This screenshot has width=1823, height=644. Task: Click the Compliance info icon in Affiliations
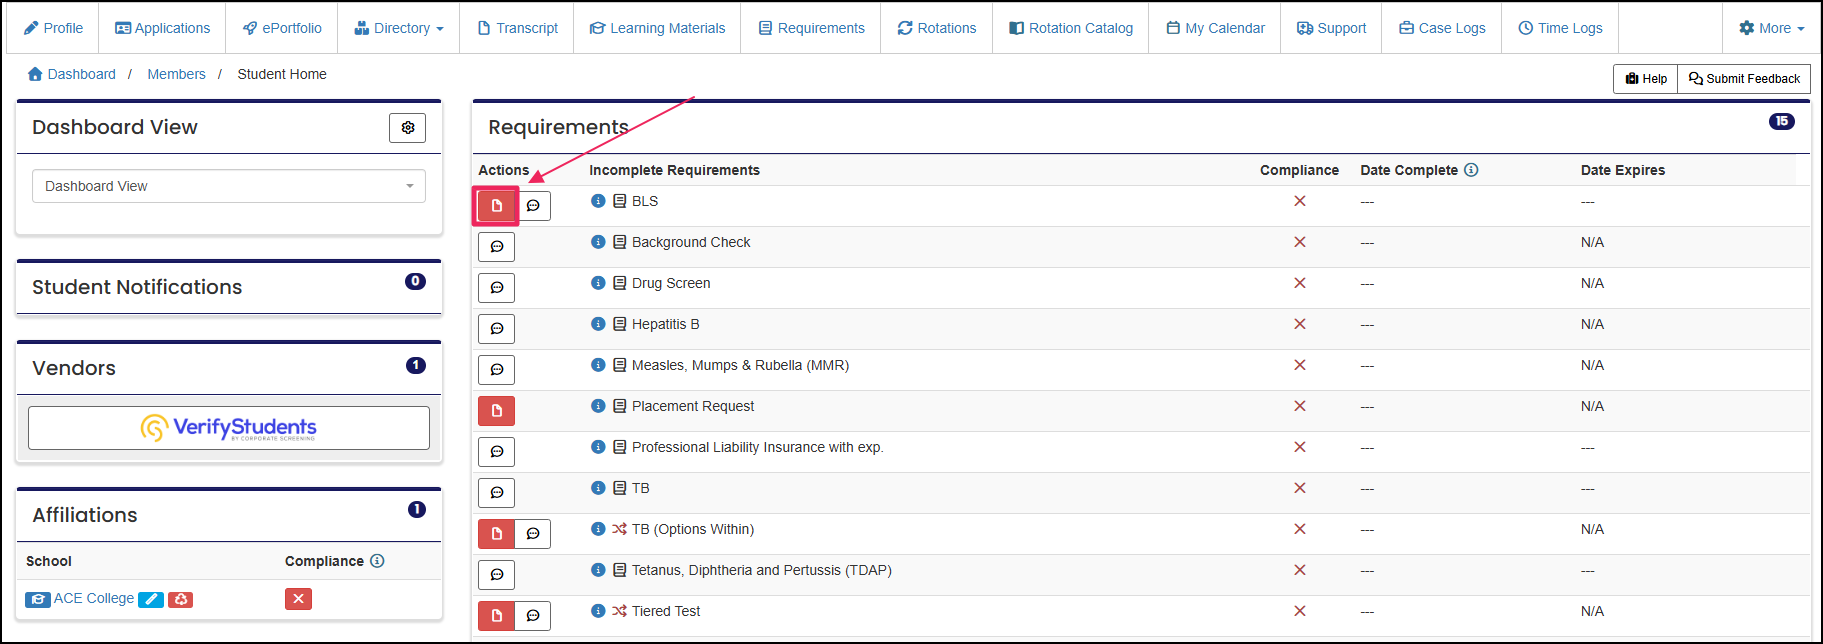[x=377, y=561]
